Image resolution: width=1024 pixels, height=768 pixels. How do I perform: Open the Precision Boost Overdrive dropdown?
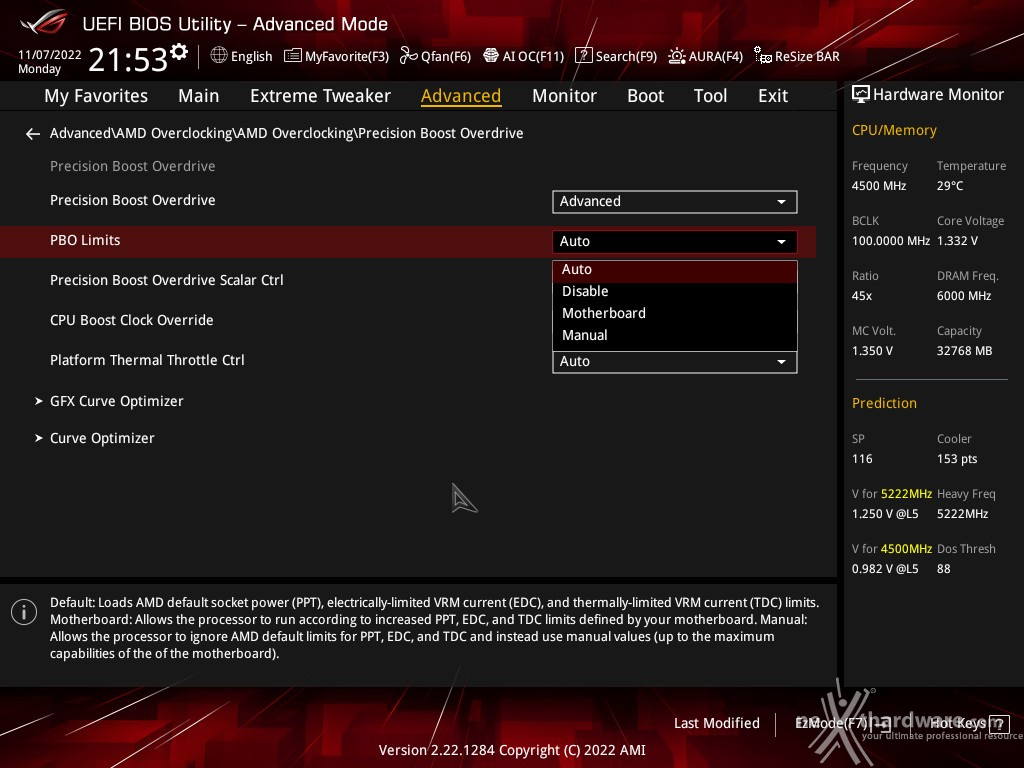[x=675, y=202]
